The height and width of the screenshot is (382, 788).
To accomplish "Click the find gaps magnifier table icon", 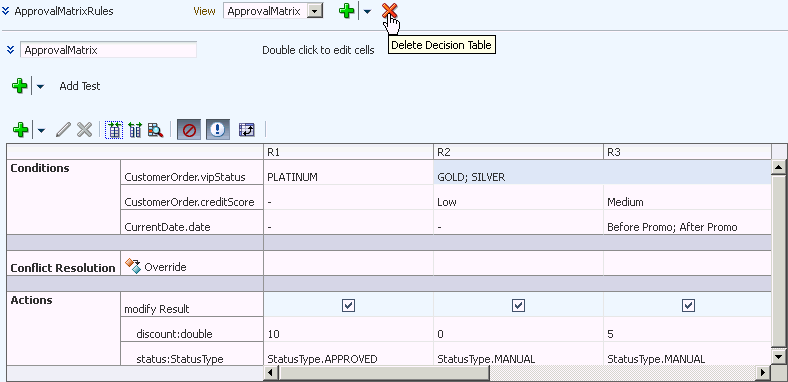I will [x=155, y=131].
